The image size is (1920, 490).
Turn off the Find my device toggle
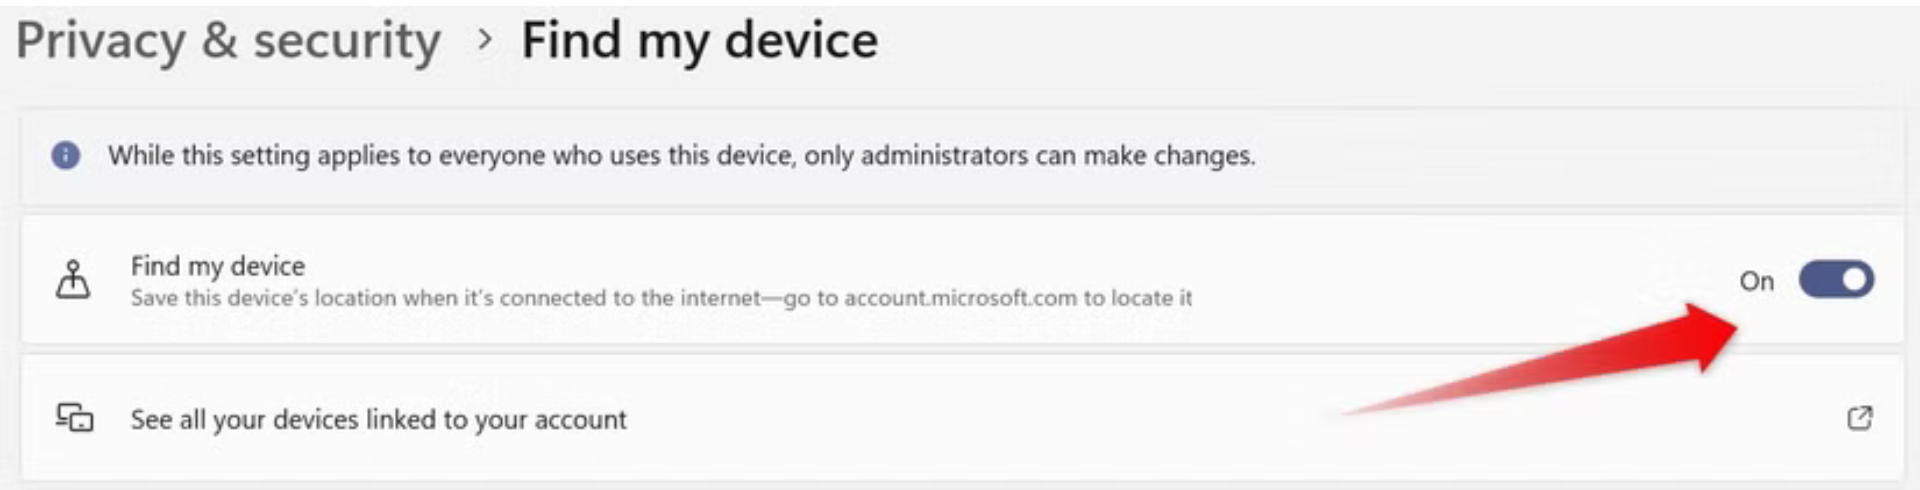(1836, 280)
